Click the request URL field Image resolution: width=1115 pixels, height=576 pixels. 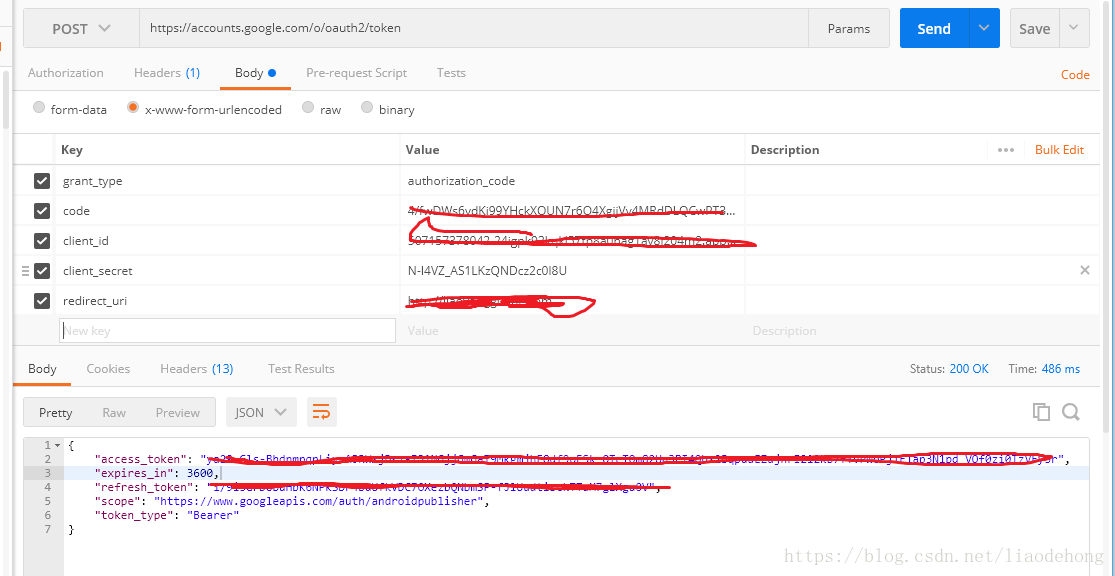tap(474, 28)
